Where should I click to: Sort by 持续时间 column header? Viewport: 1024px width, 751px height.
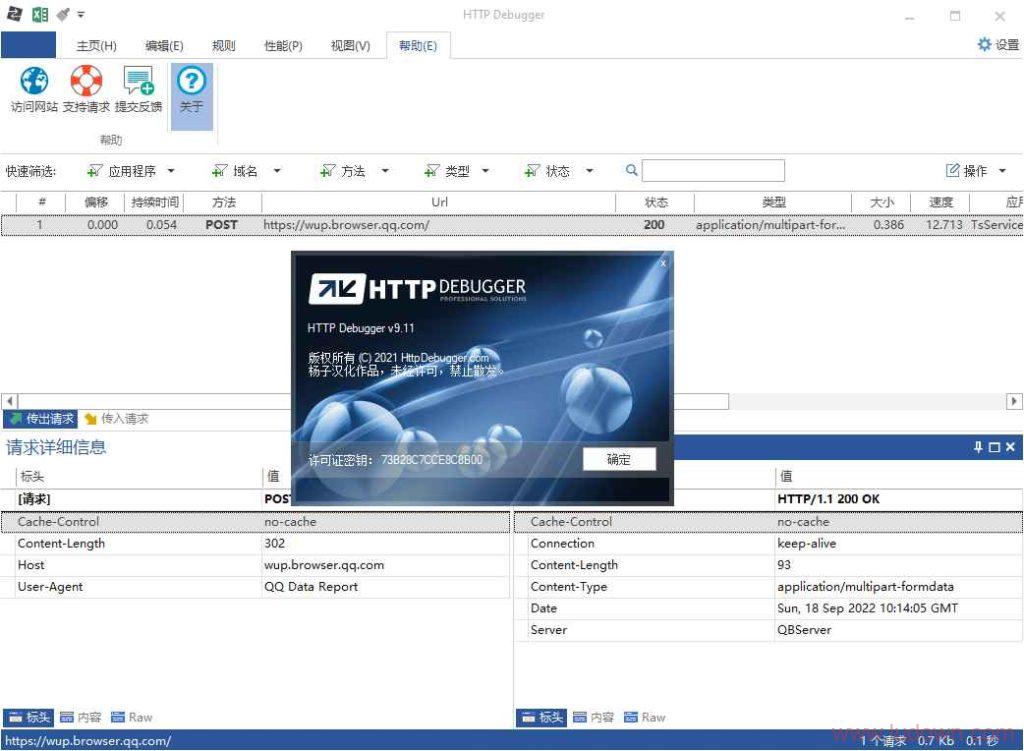pos(155,202)
